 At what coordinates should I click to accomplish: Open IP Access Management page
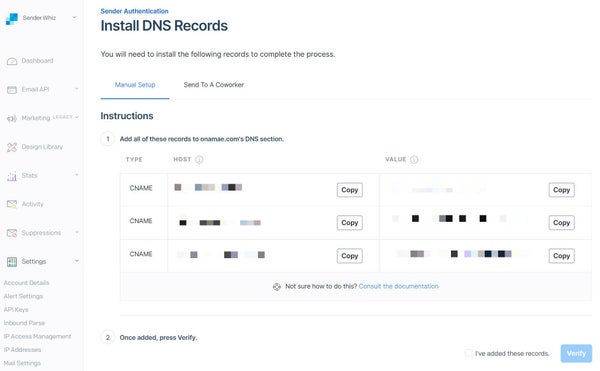(38, 337)
